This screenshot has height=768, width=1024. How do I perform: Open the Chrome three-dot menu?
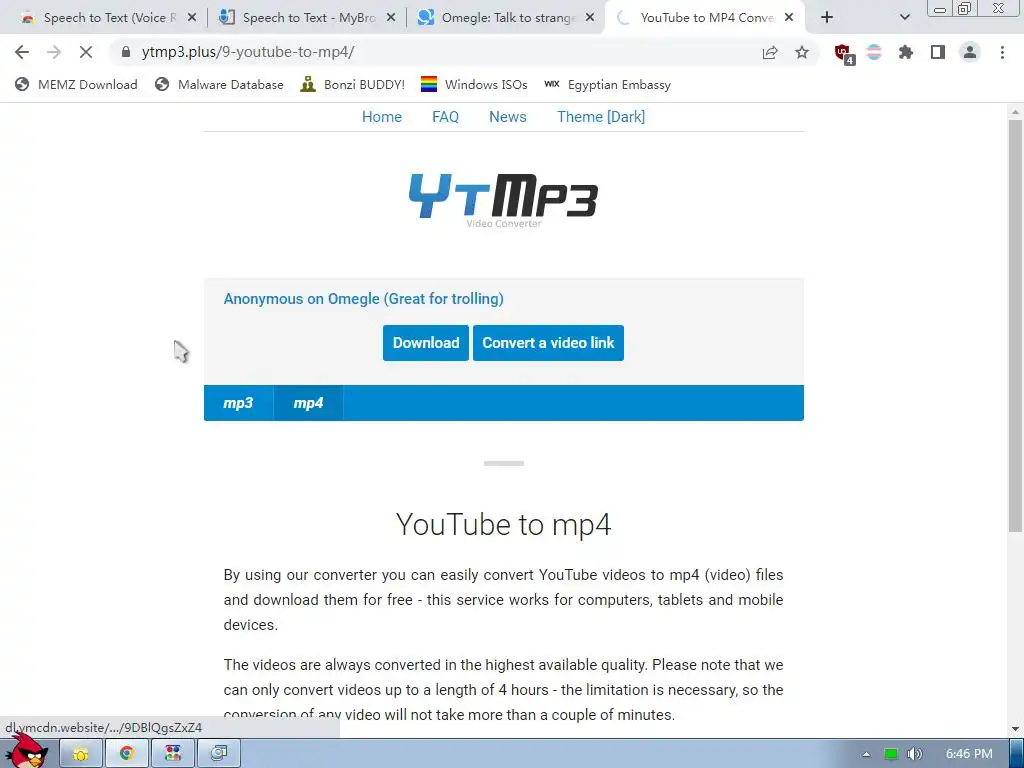1002,52
